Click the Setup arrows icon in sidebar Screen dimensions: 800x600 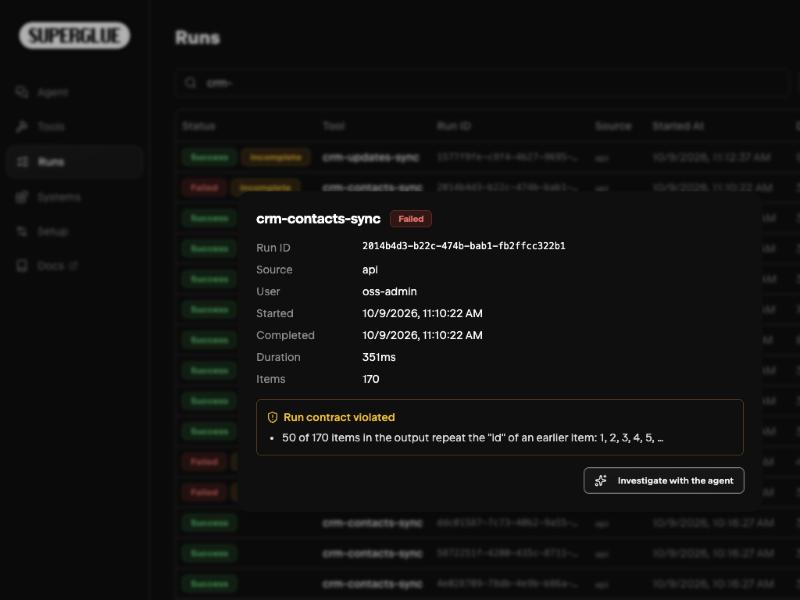pyautogui.click(x=21, y=232)
